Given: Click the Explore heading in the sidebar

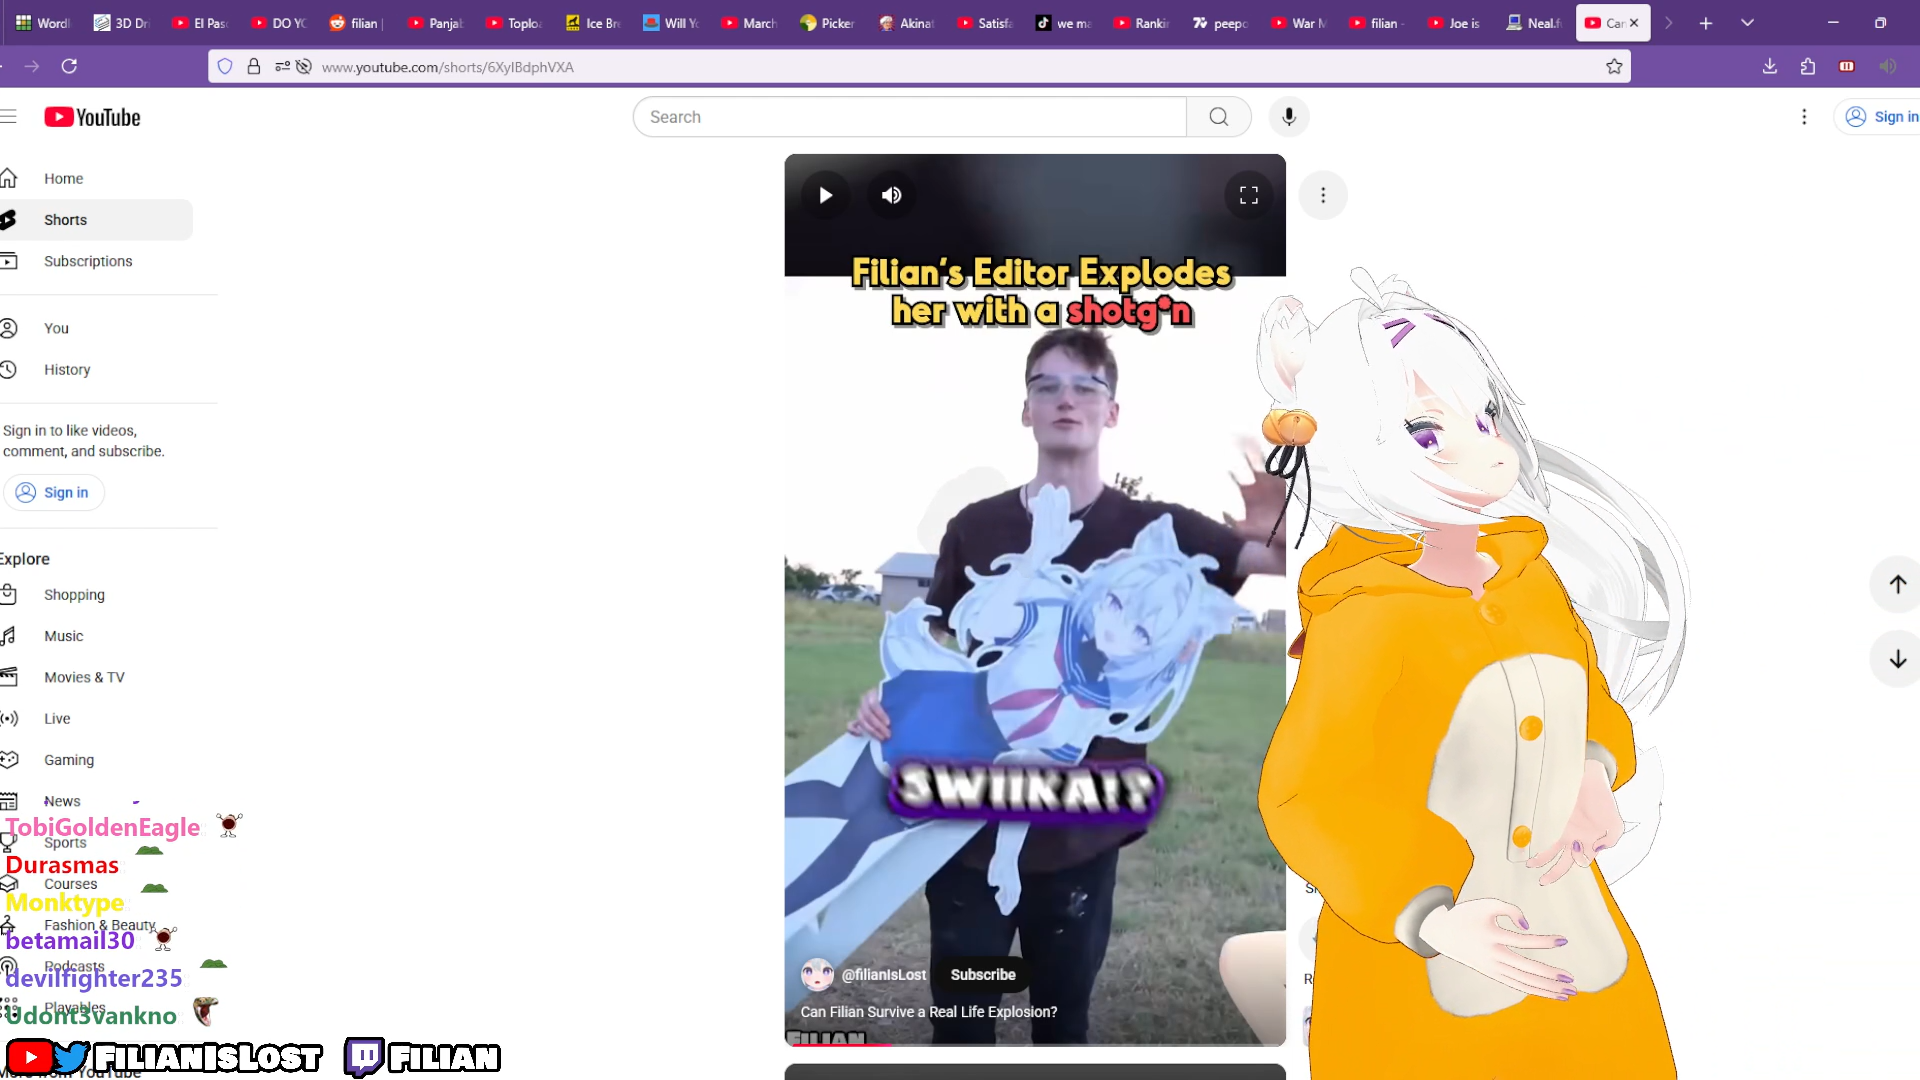Looking at the screenshot, I should [x=25, y=559].
